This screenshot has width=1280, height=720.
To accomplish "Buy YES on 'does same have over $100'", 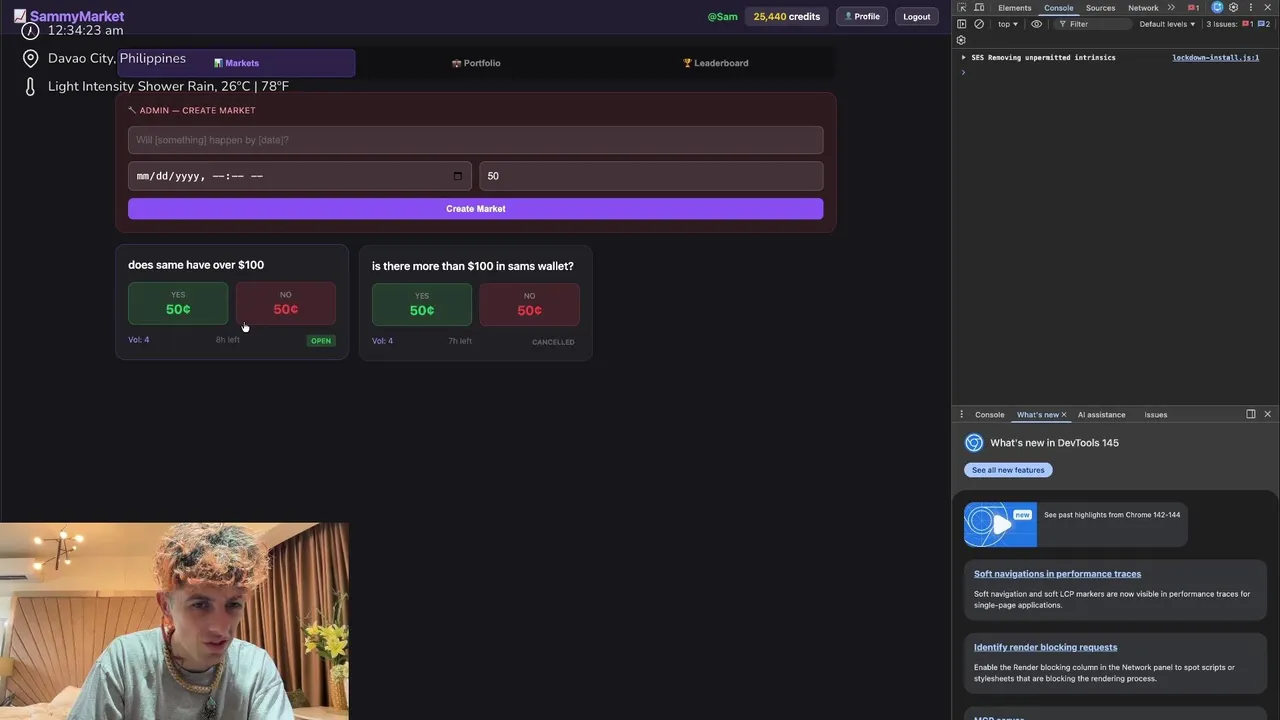I will [178, 303].
